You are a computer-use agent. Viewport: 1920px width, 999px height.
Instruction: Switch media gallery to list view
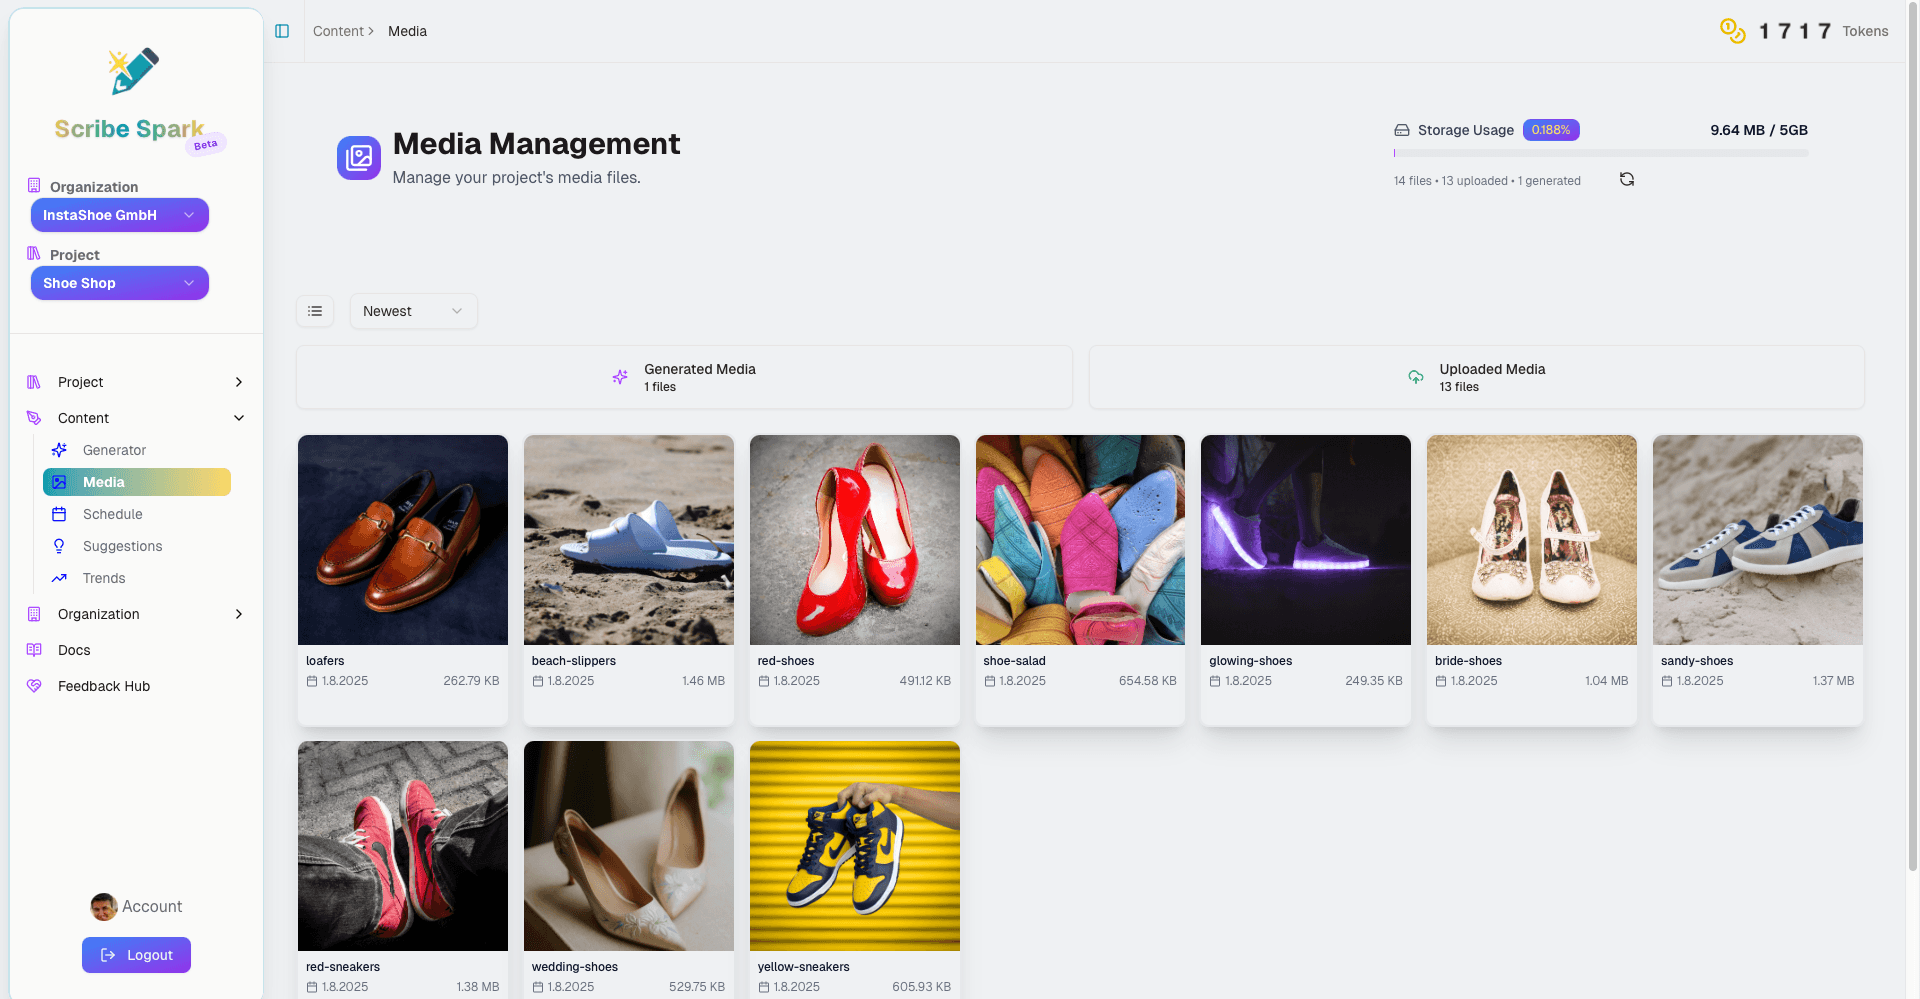tap(315, 311)
